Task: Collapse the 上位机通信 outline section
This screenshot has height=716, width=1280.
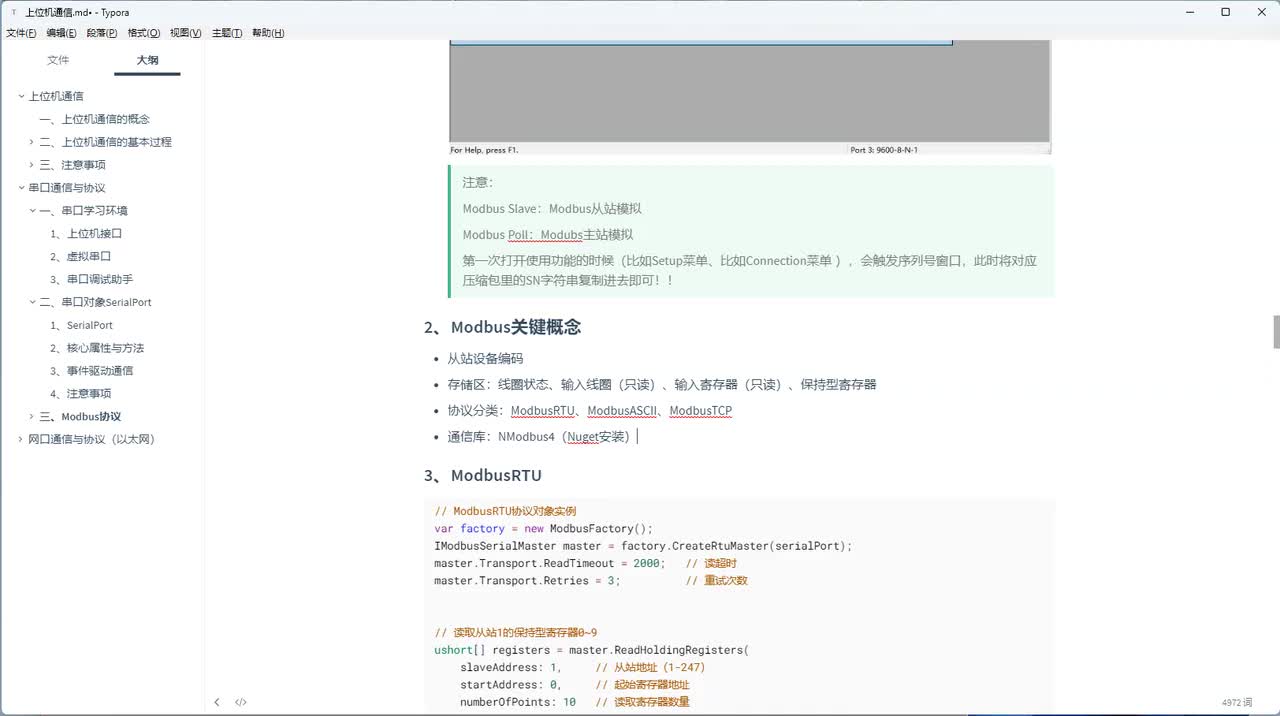Action: tap(21, 96)
